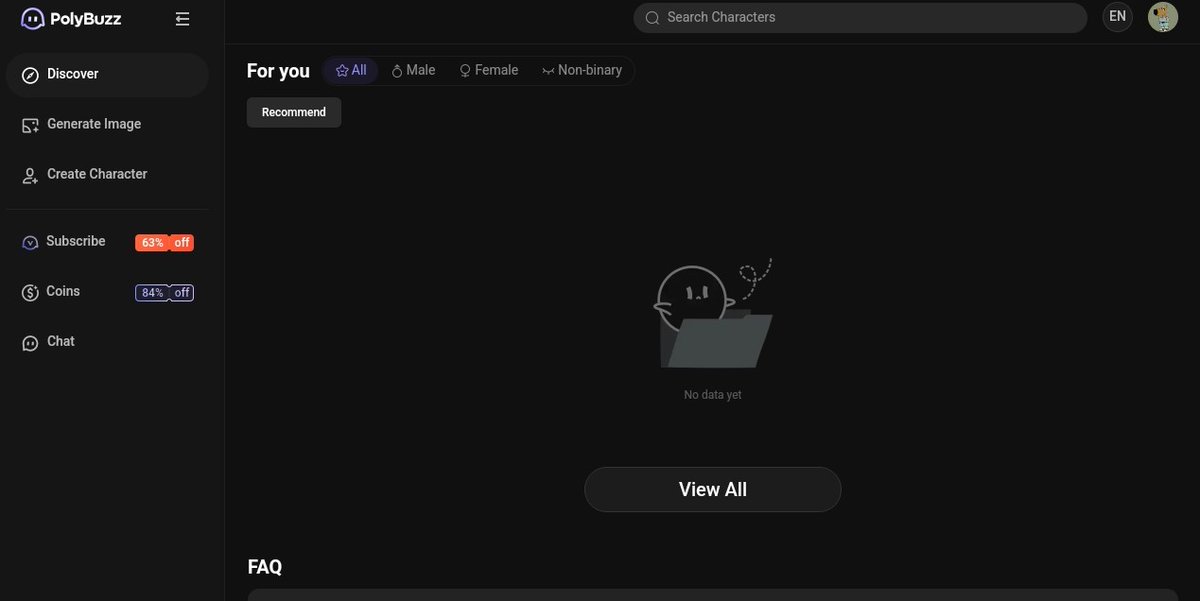The image size is (1200, 601).
Task: Click the No data yet folder illustration
Action: coord(714,315)
